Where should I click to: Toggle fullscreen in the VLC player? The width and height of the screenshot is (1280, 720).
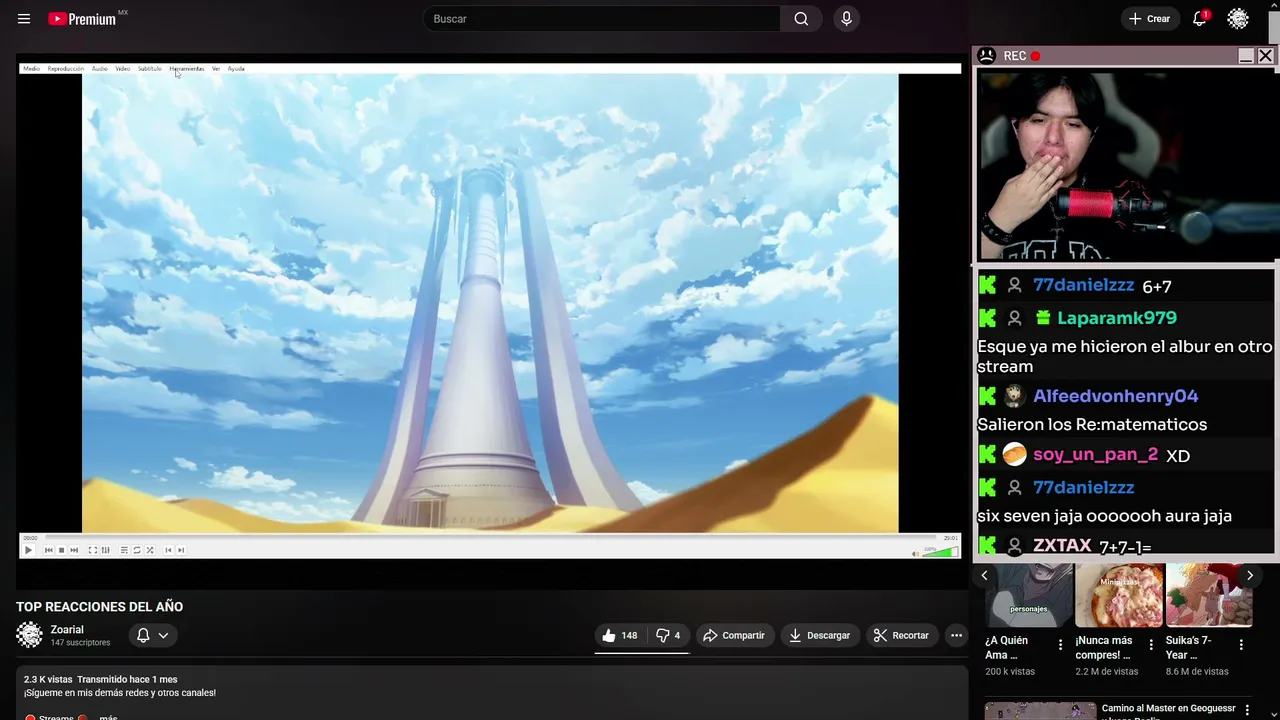coord(92,550)
